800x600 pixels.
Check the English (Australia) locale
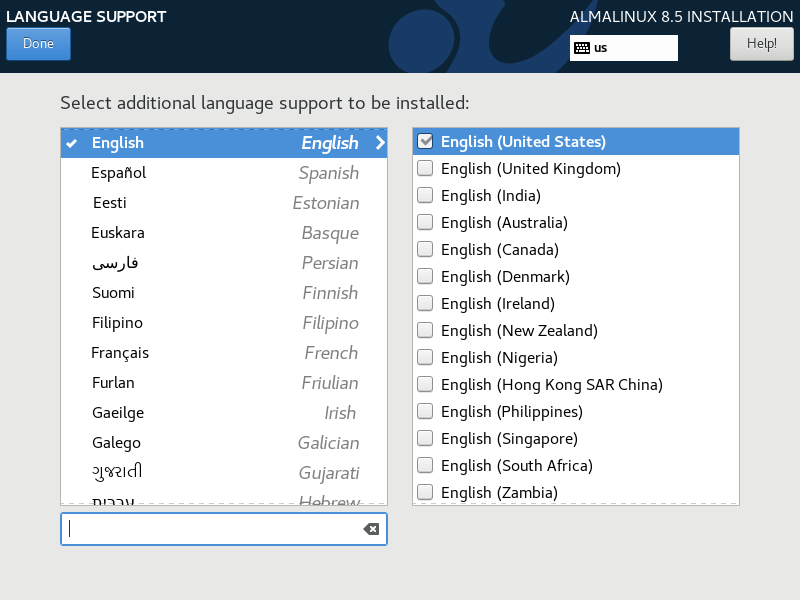[x=425, y=222]
